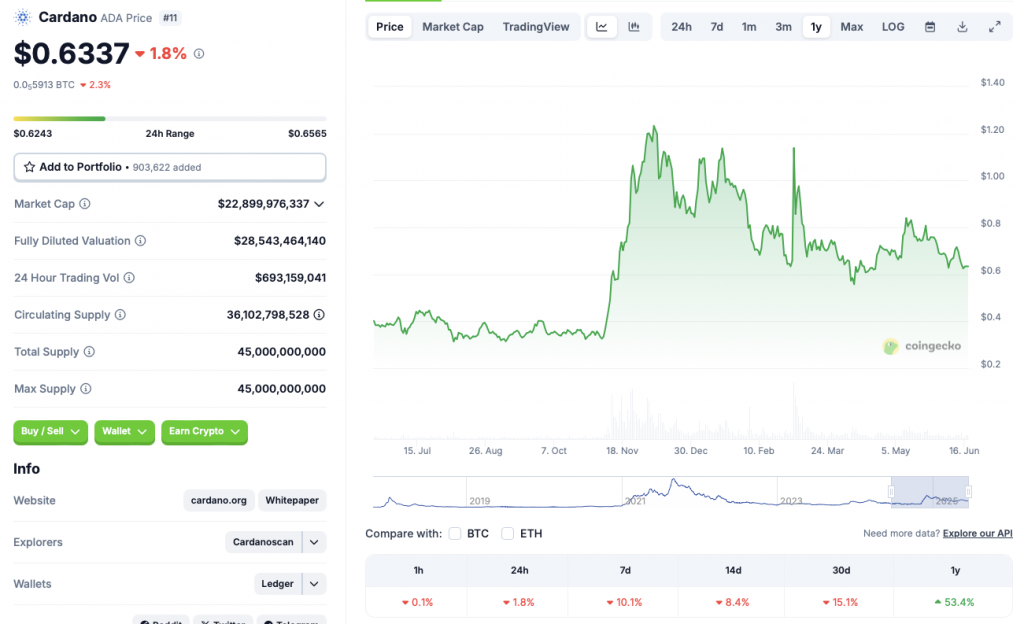
Task: Show 24 Hour Trading Vol info tooltip
Action: tap(129, 277)
